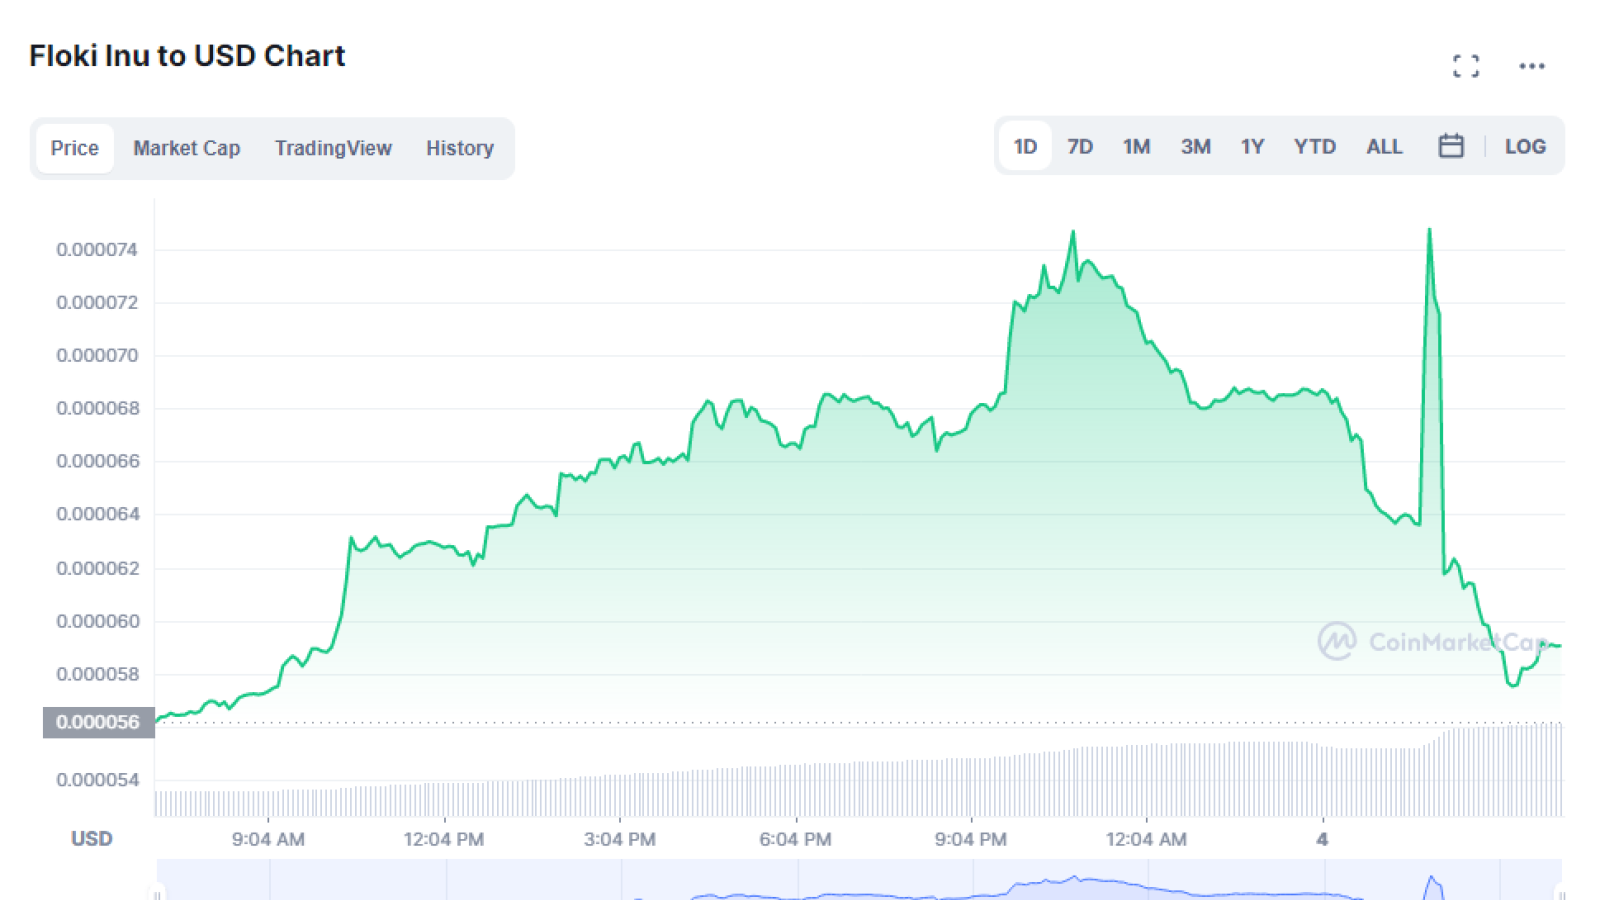Click the 12:04 PM time axis label
This screenshot has height=900, width=1600.
click(x=443, y=839)
